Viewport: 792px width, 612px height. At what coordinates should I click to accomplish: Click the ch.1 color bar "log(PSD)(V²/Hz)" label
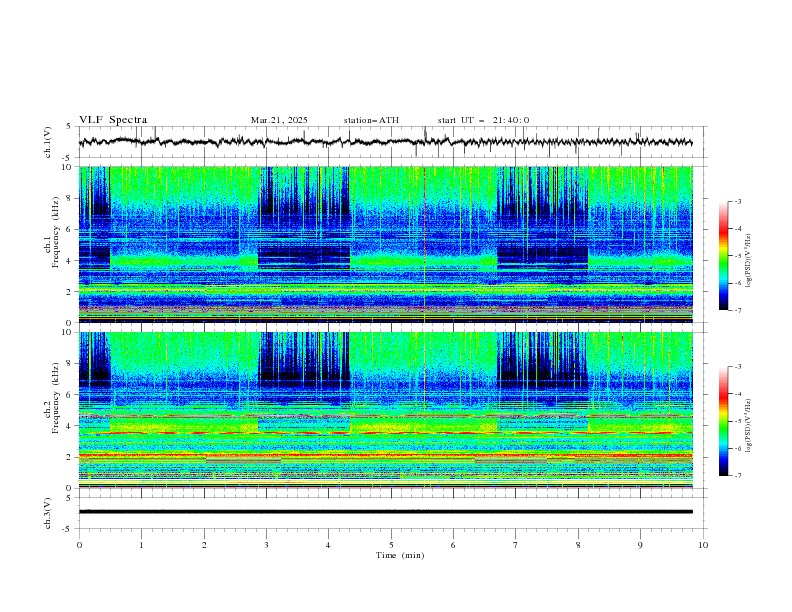point(749,261)
